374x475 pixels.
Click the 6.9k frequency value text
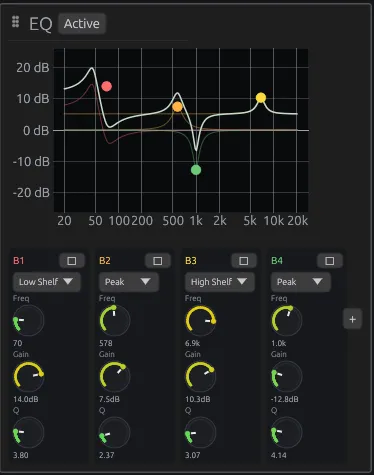pos(192,343)
